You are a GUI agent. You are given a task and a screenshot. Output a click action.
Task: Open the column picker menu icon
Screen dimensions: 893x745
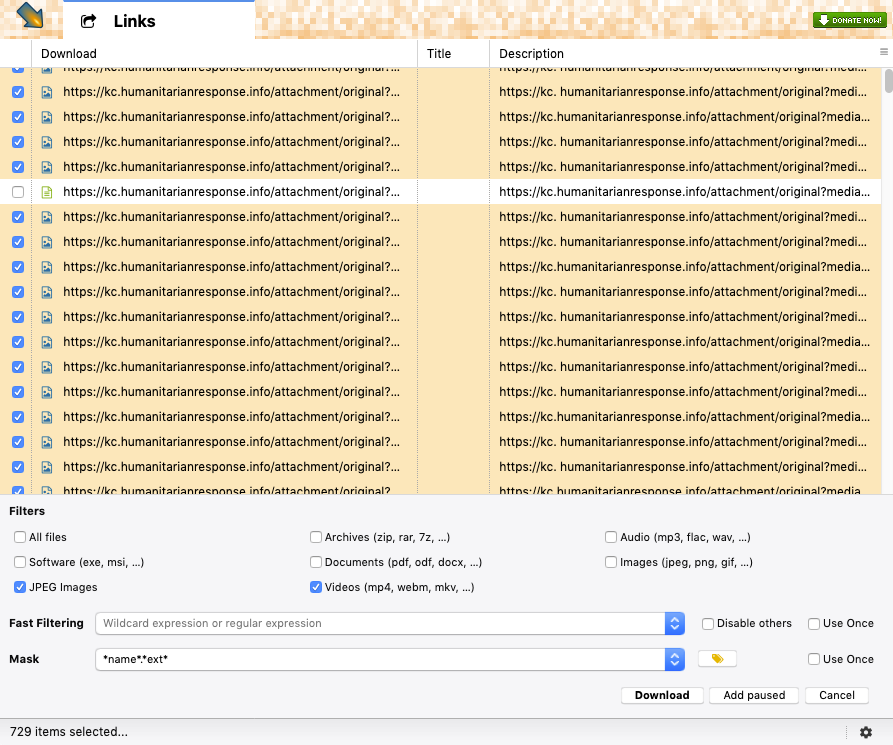pos(884,52)
